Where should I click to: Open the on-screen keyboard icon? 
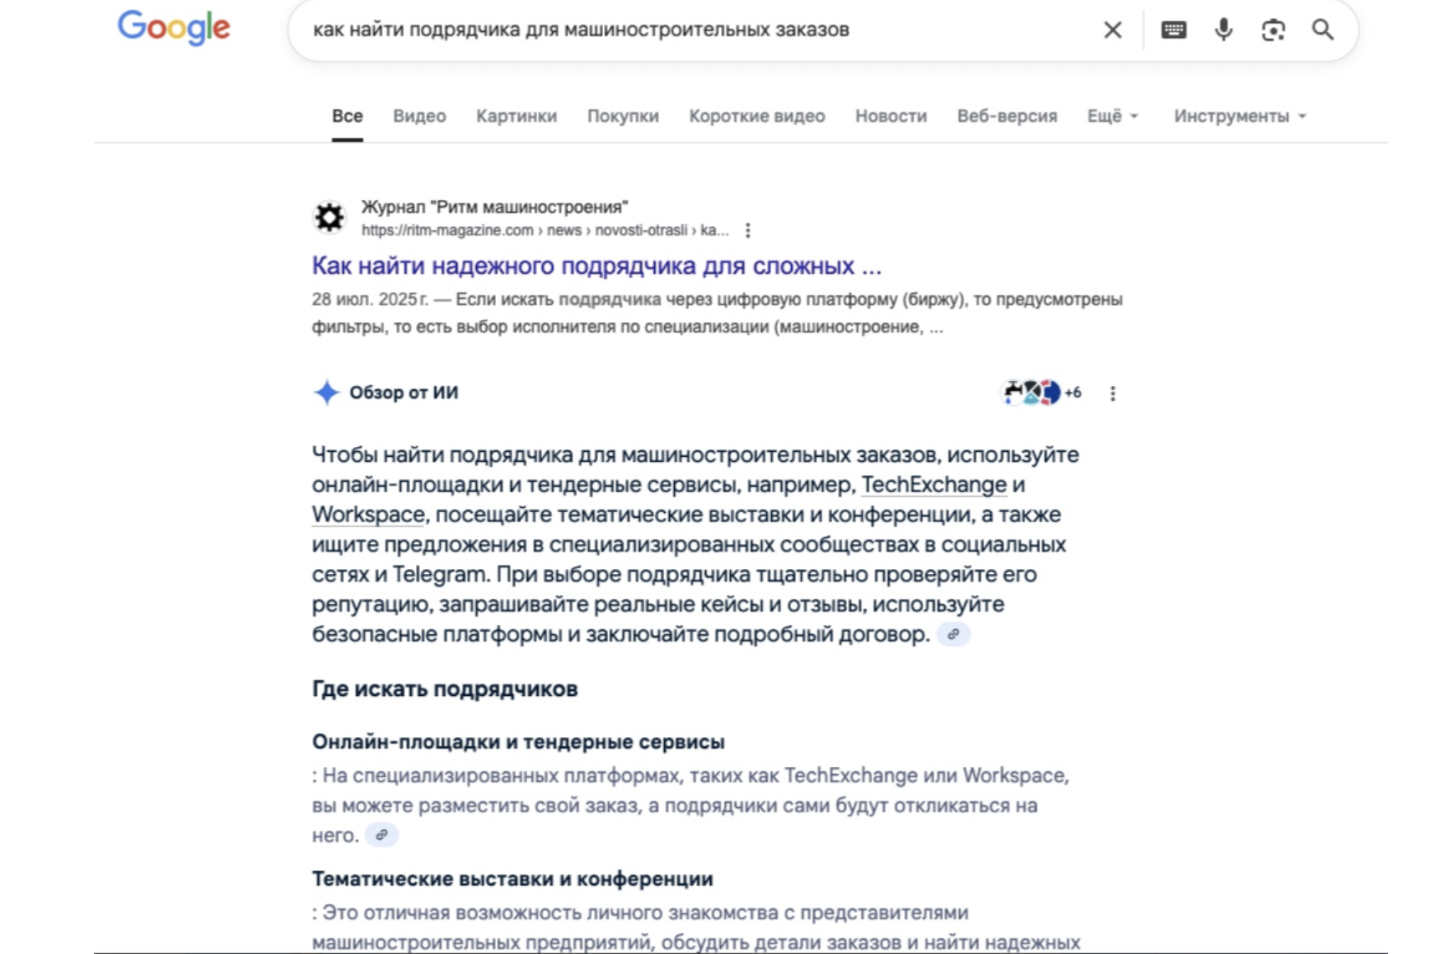(1173, 30)
